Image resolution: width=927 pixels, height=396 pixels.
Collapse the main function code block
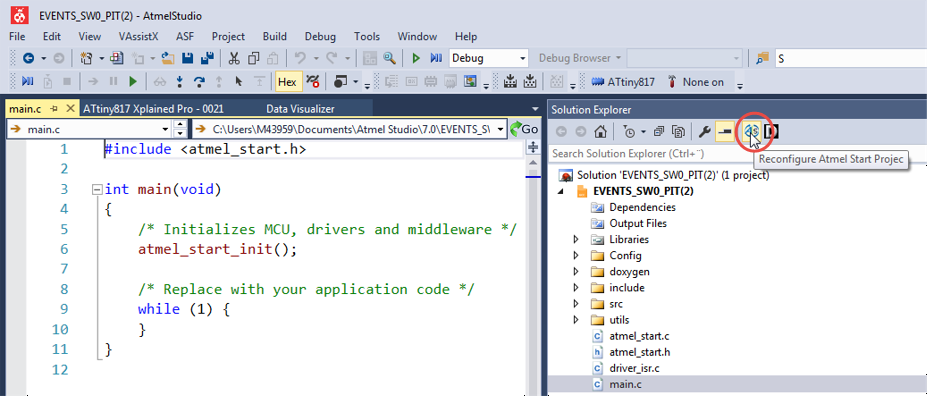97,190
